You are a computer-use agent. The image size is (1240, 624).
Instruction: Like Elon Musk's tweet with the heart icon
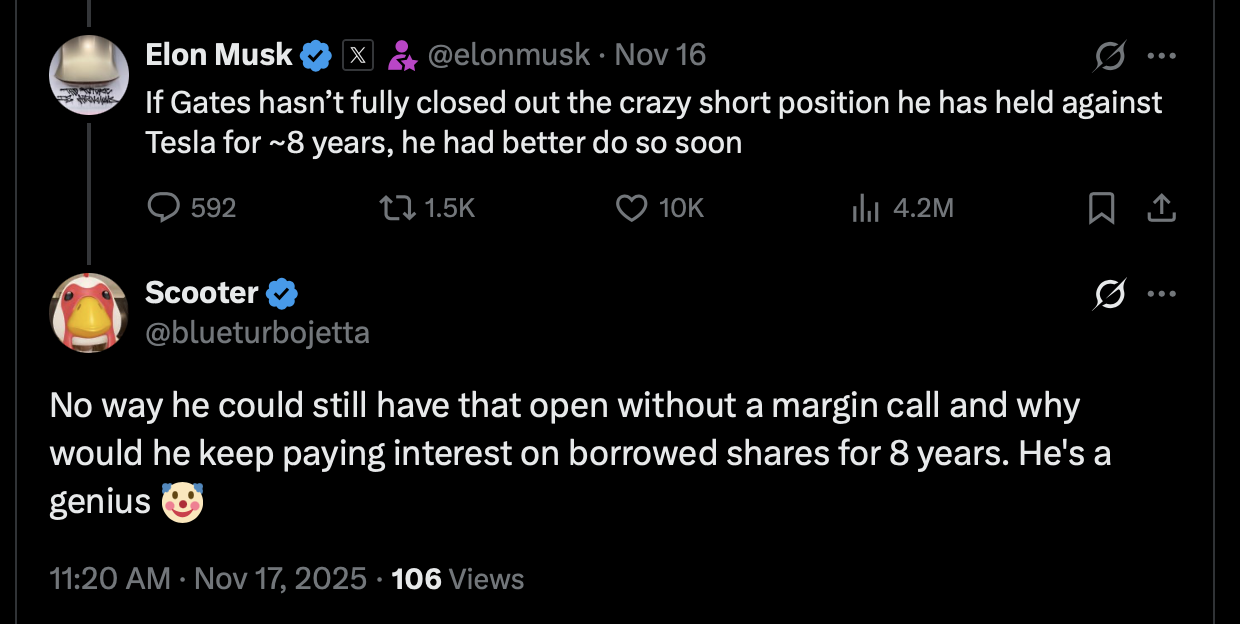click(x=630, y=207)
